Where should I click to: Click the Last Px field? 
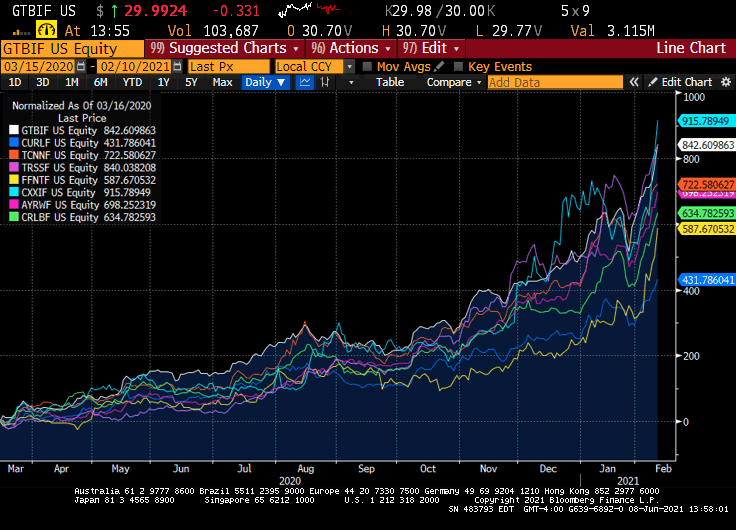(229, 66)
